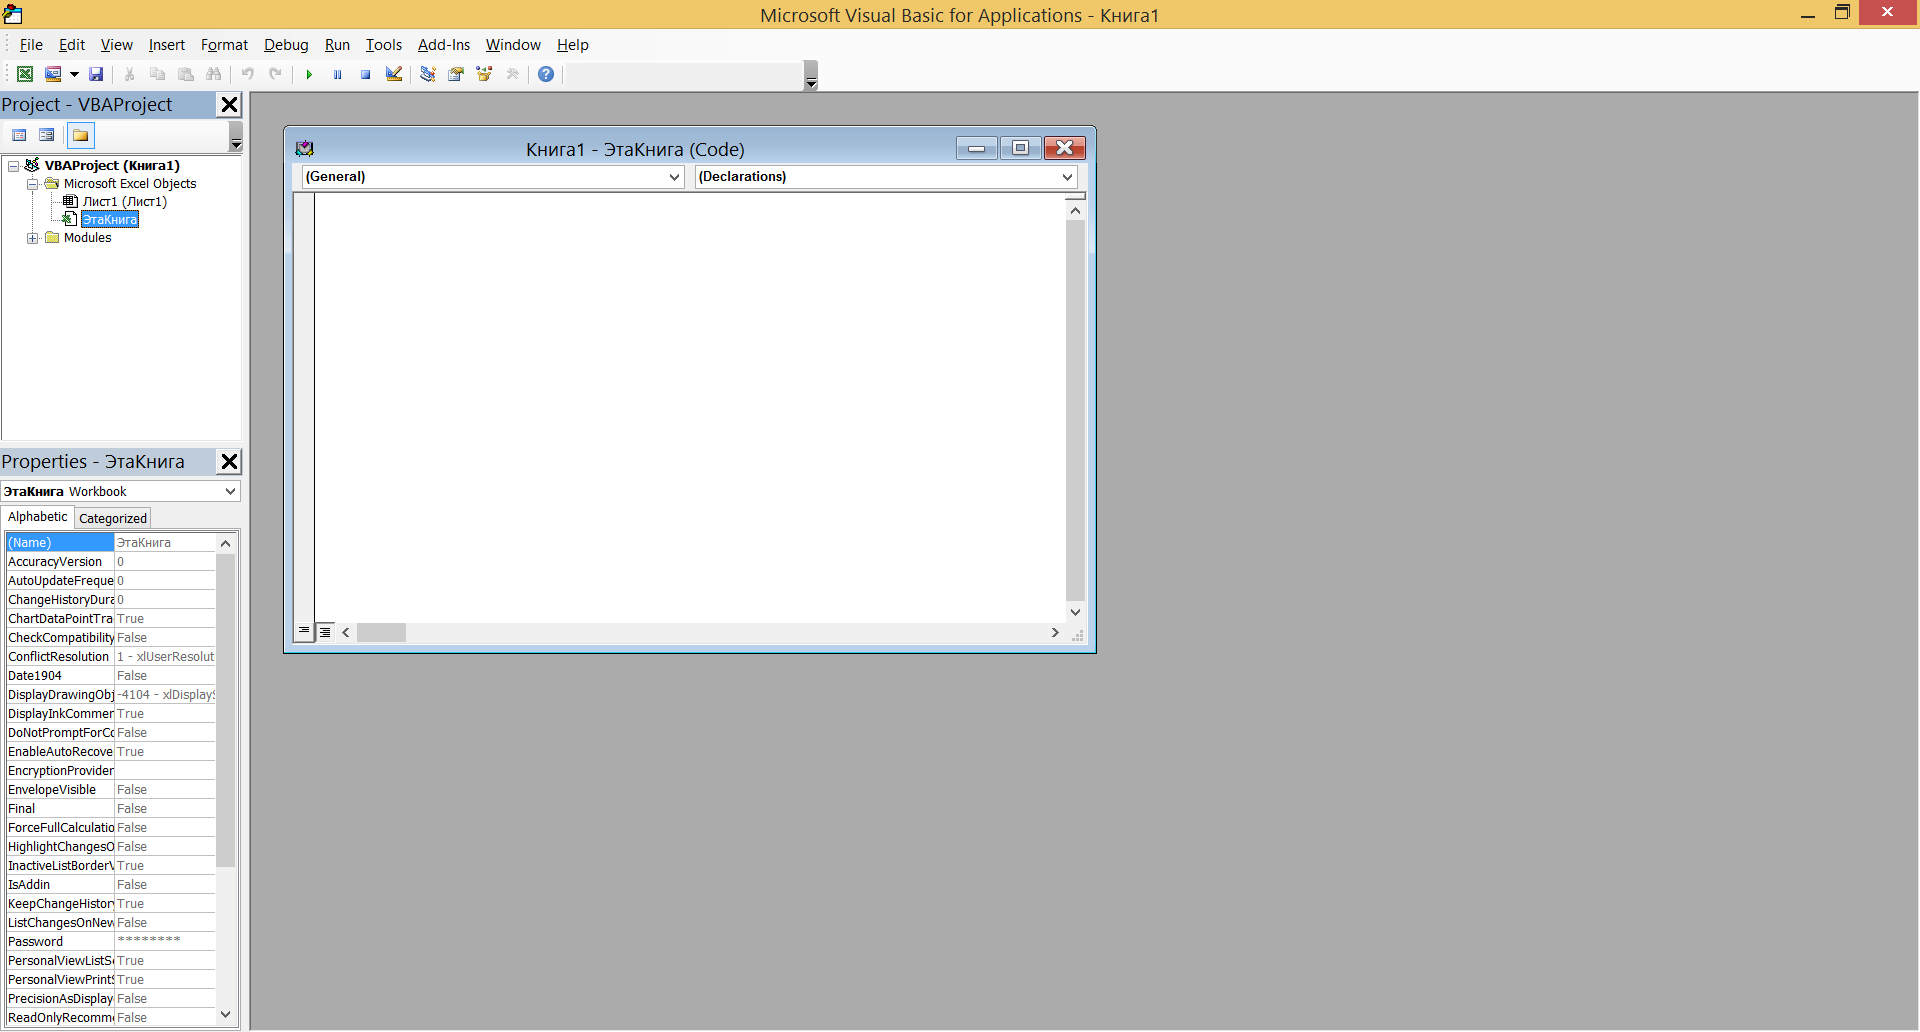Image resolution: width=1920 pixels, height=1032 pixels.
Task: Click inside the code editor area
Action: coord(690,408)
